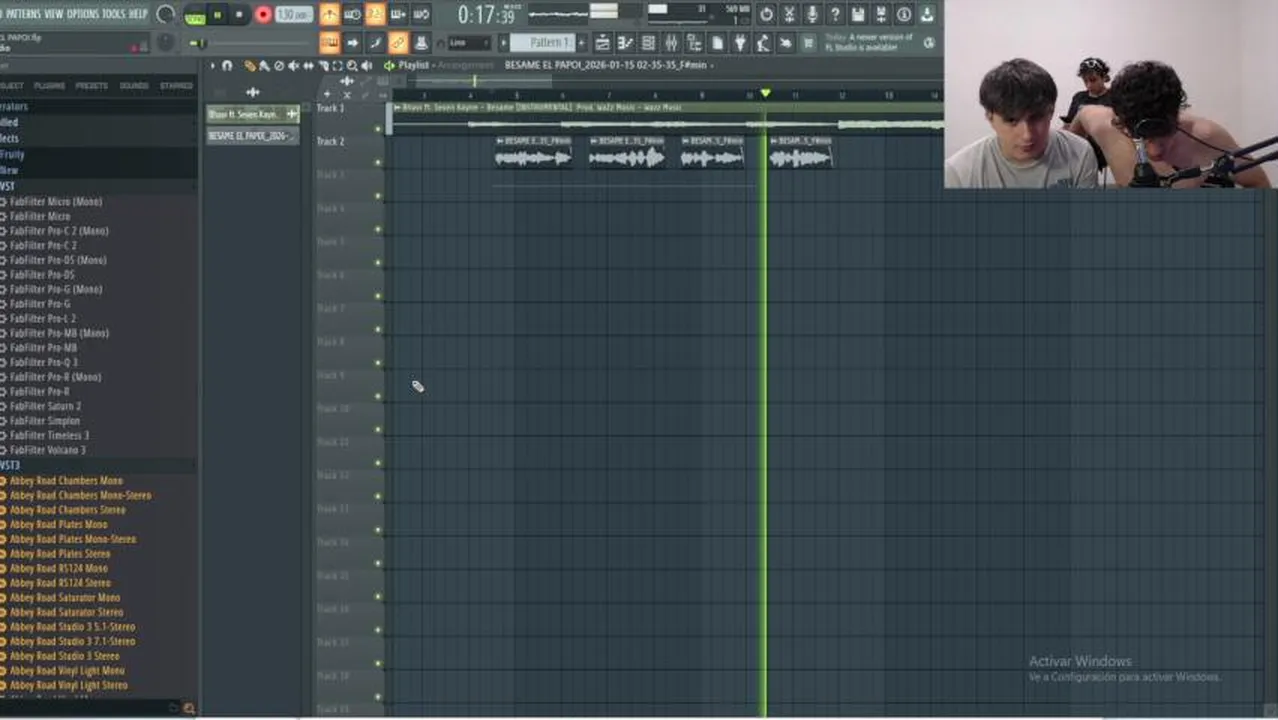Click the render audio file icon
1278x720 pixels.
pos(880,14)
